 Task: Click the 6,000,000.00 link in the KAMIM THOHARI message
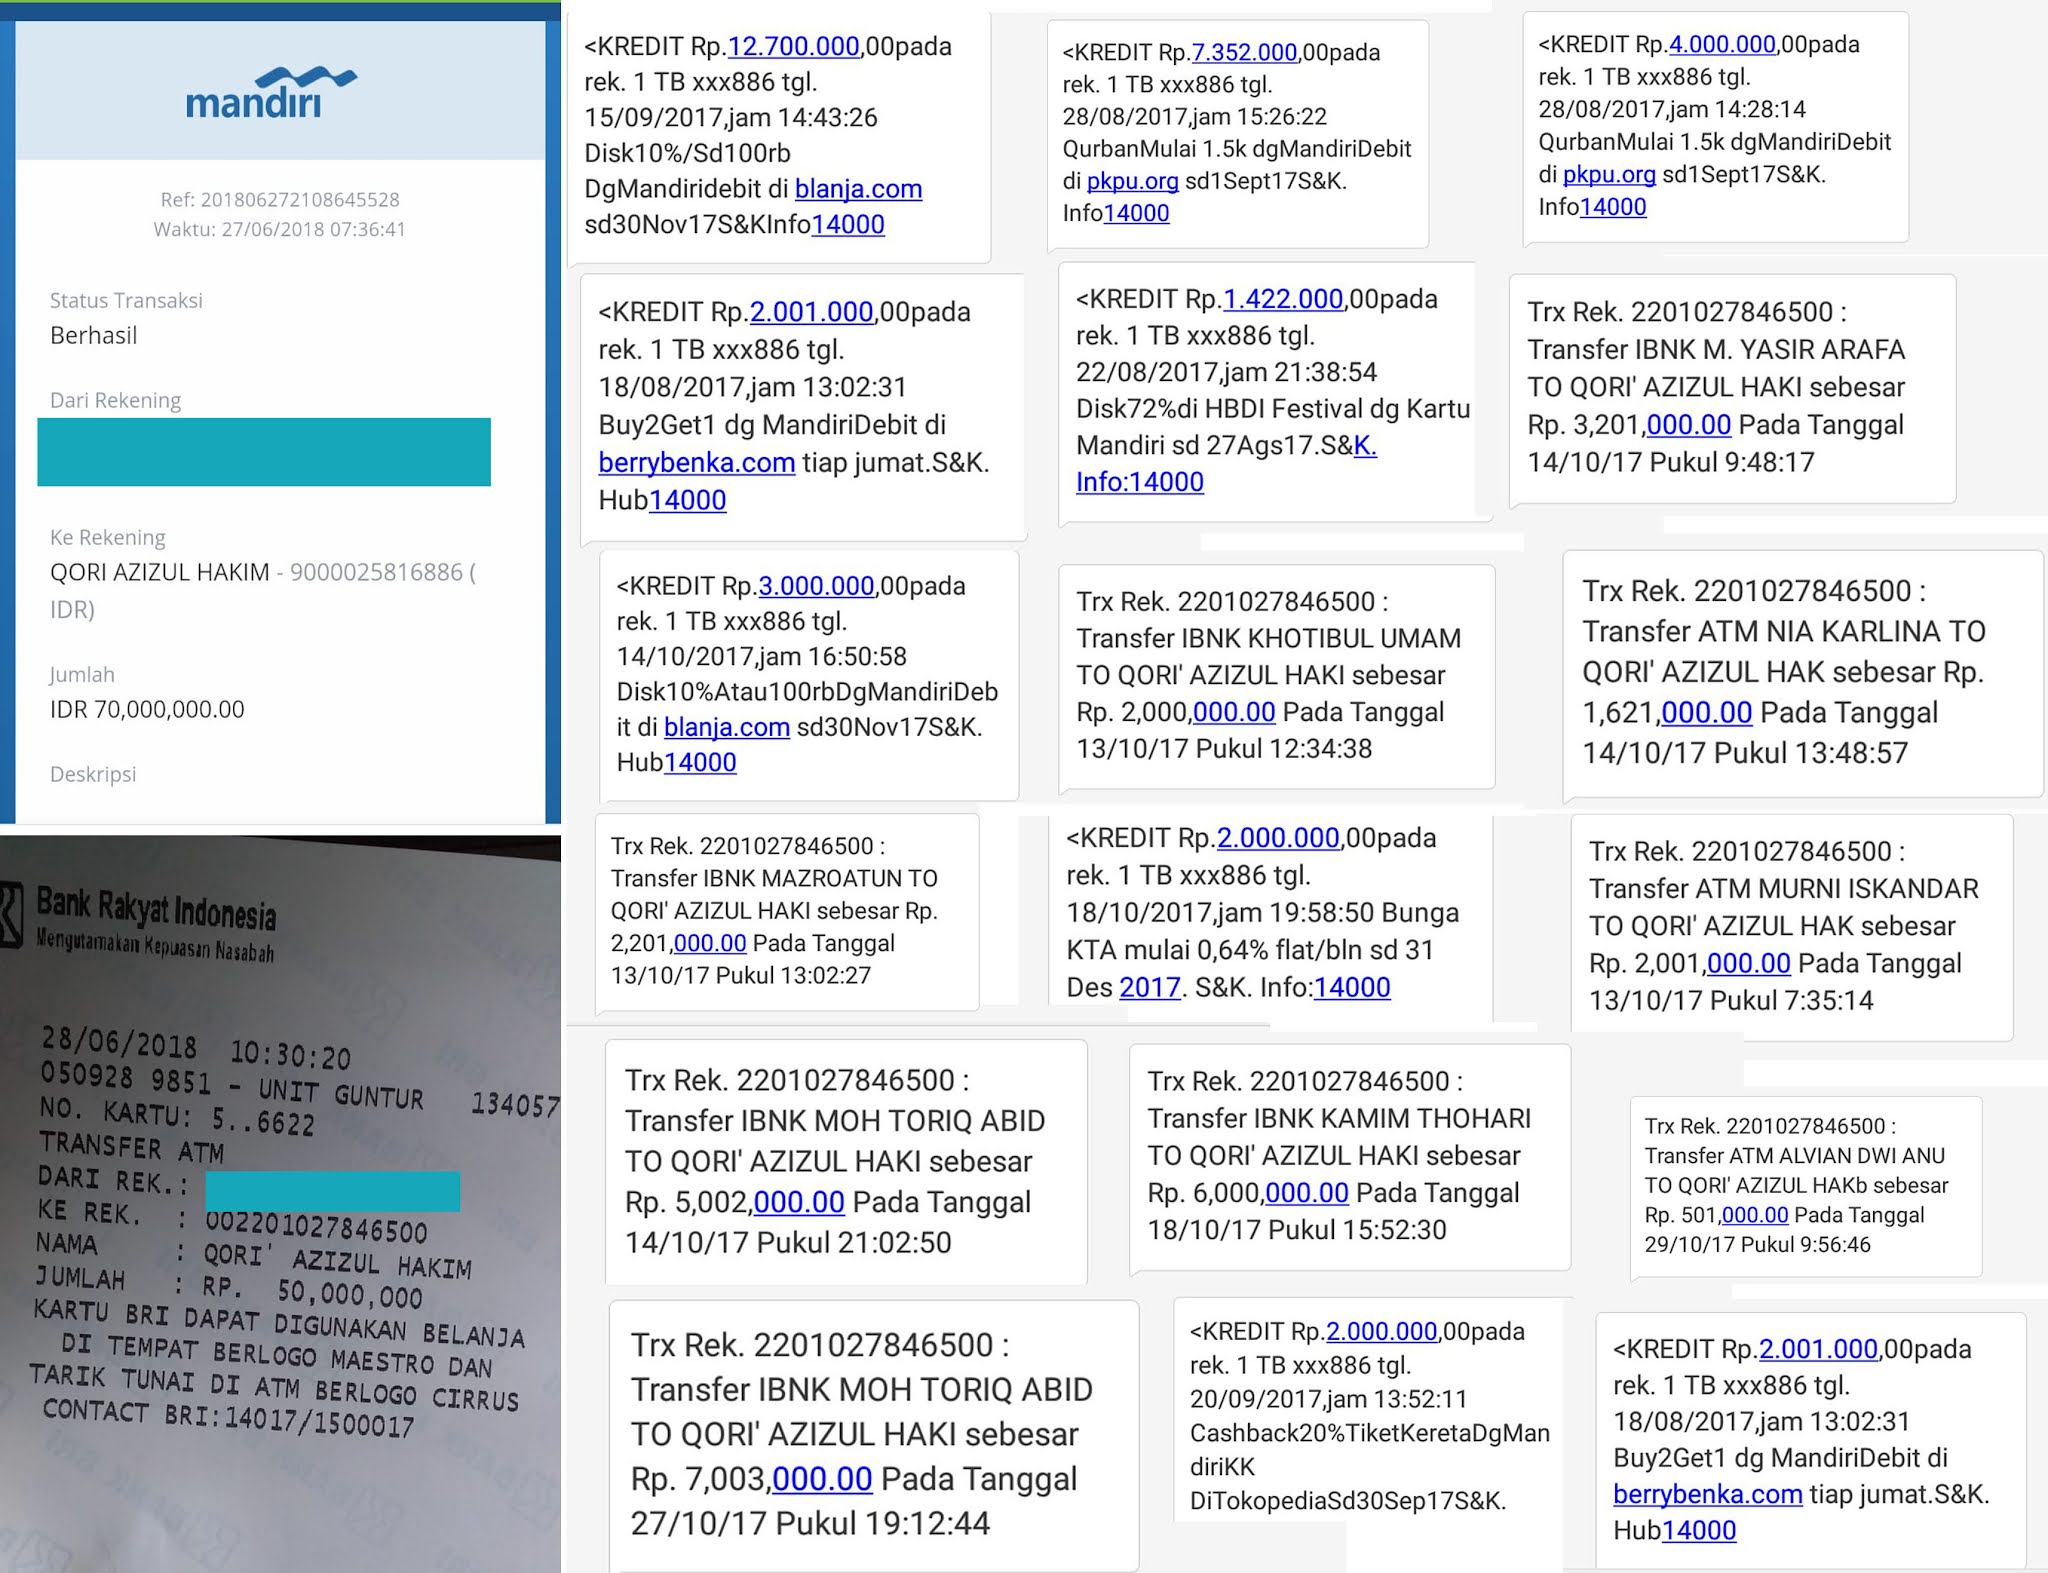pos(1306,1193)
